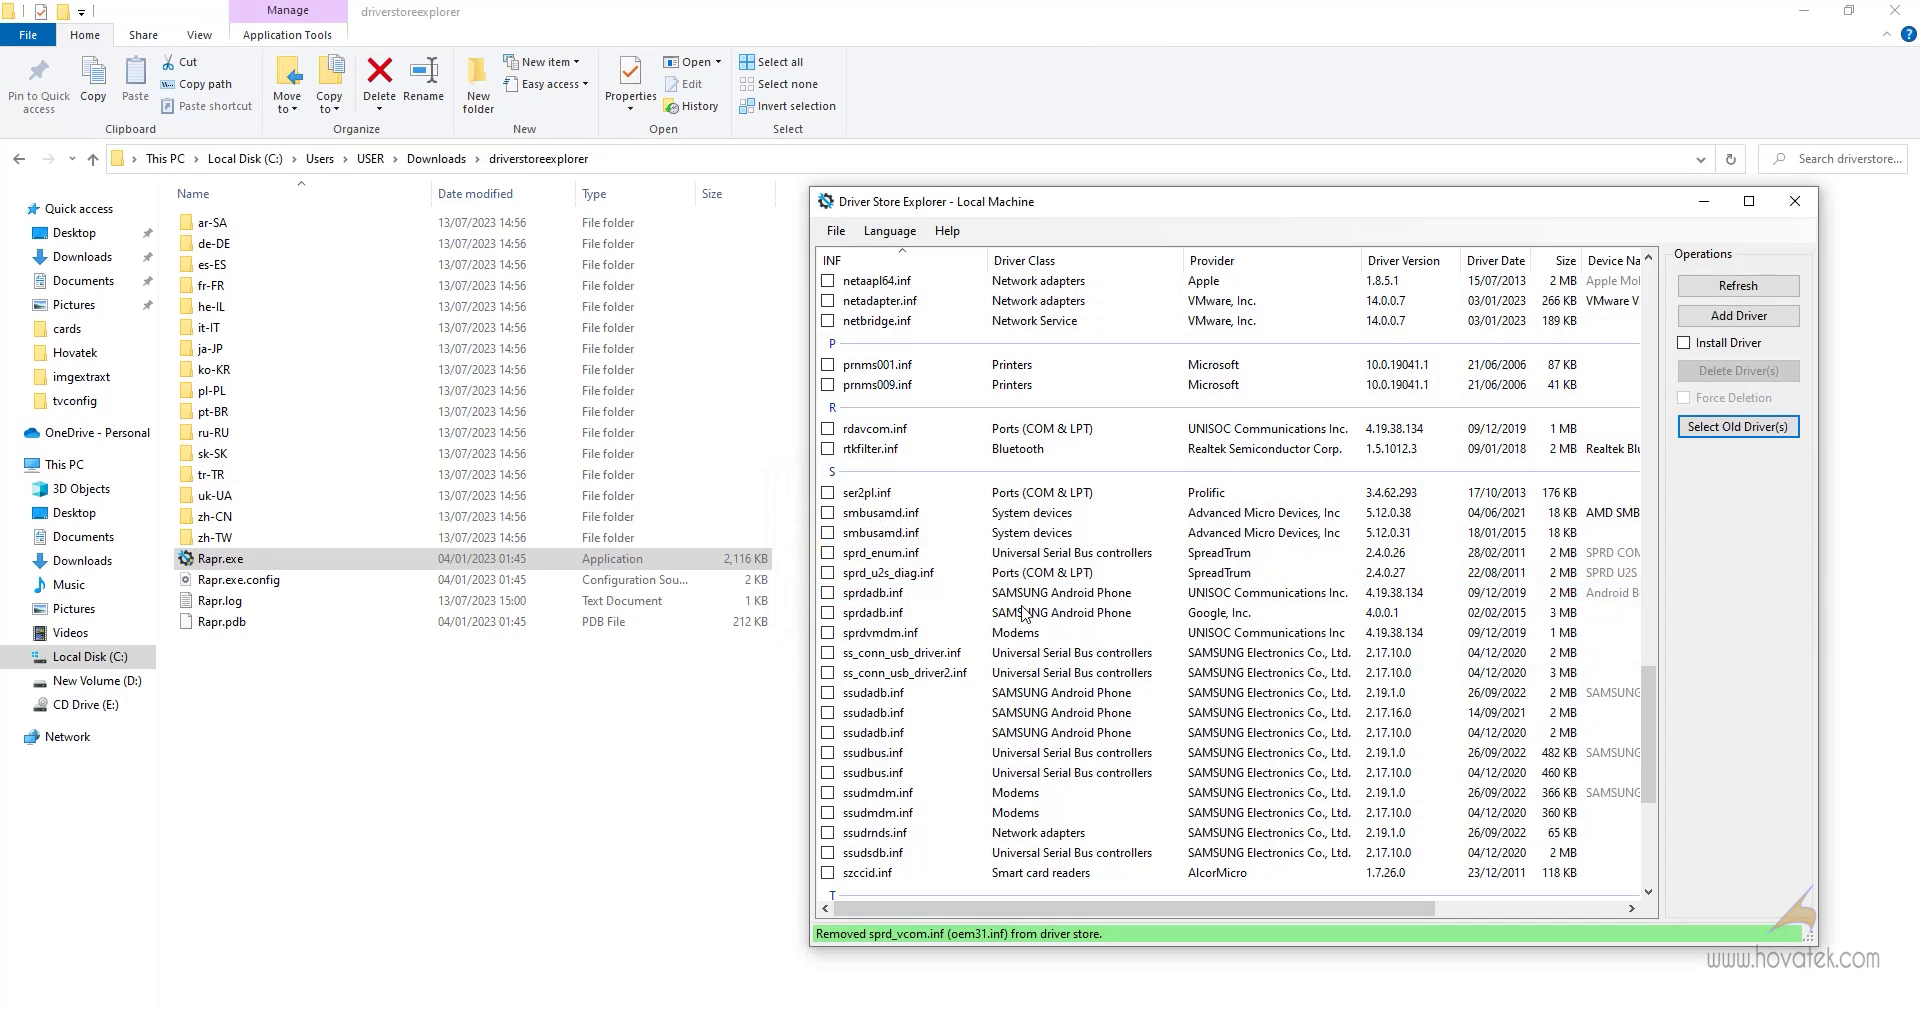Open Driver Store Explorer Language menu

point(890,231)
